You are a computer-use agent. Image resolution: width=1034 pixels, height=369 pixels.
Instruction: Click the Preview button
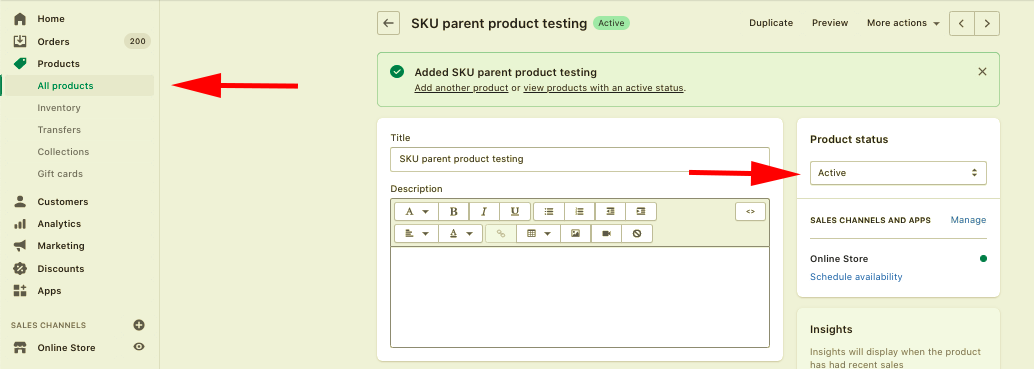[x=830, y=23]
